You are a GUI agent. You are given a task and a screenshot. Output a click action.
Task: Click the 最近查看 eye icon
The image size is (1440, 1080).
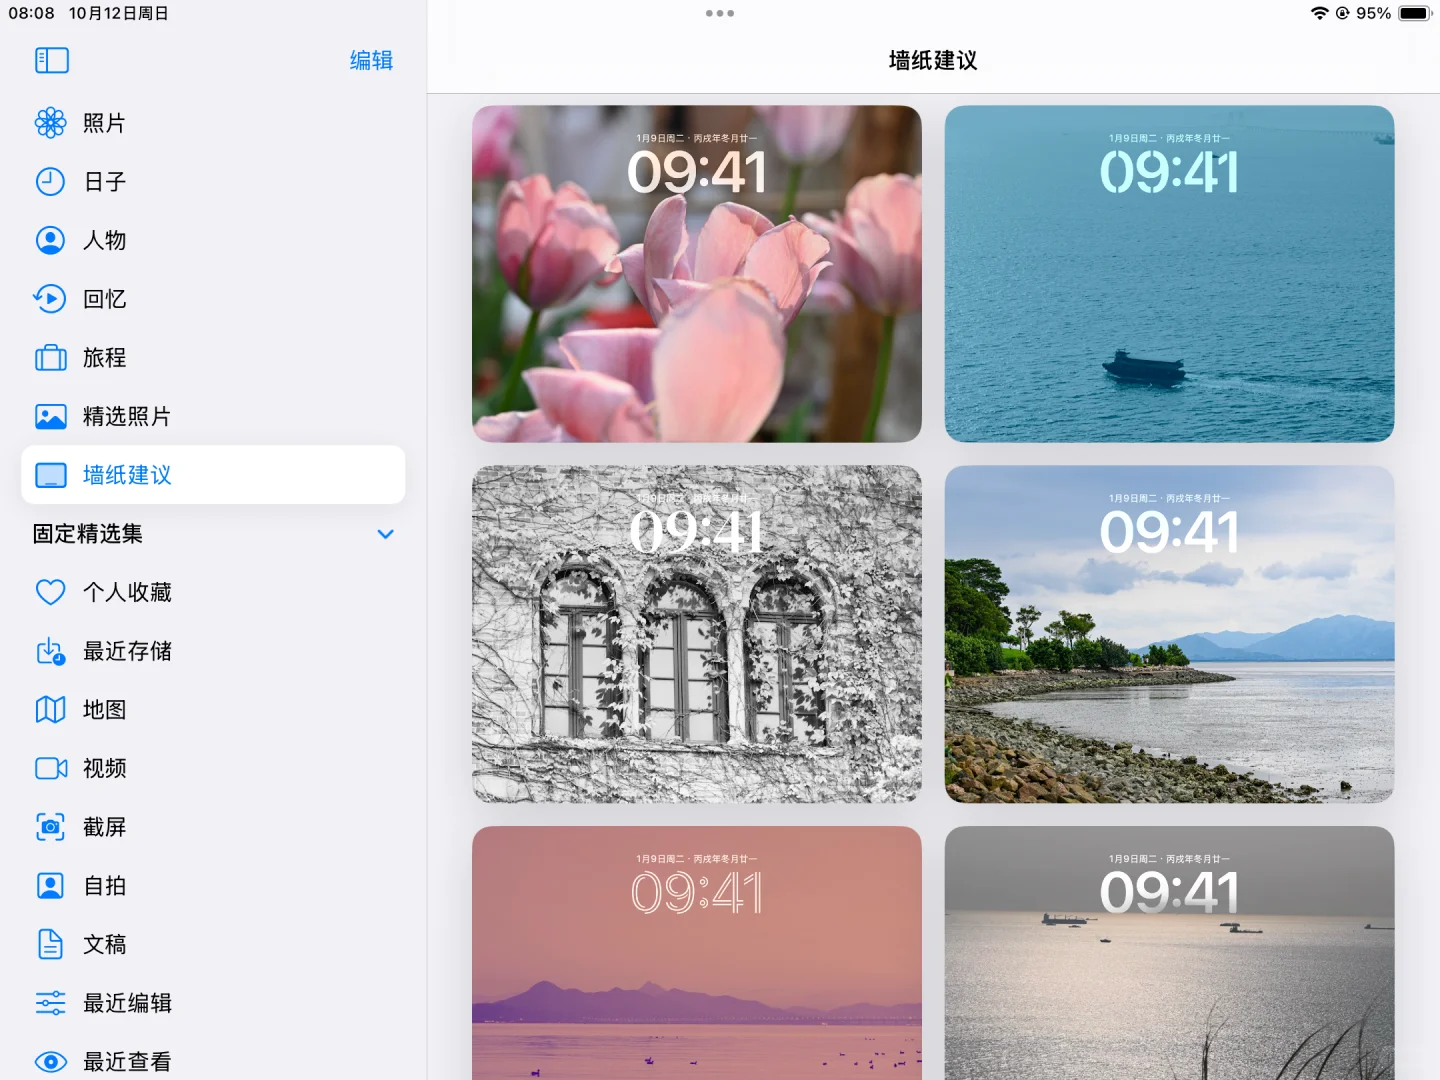51,1062
